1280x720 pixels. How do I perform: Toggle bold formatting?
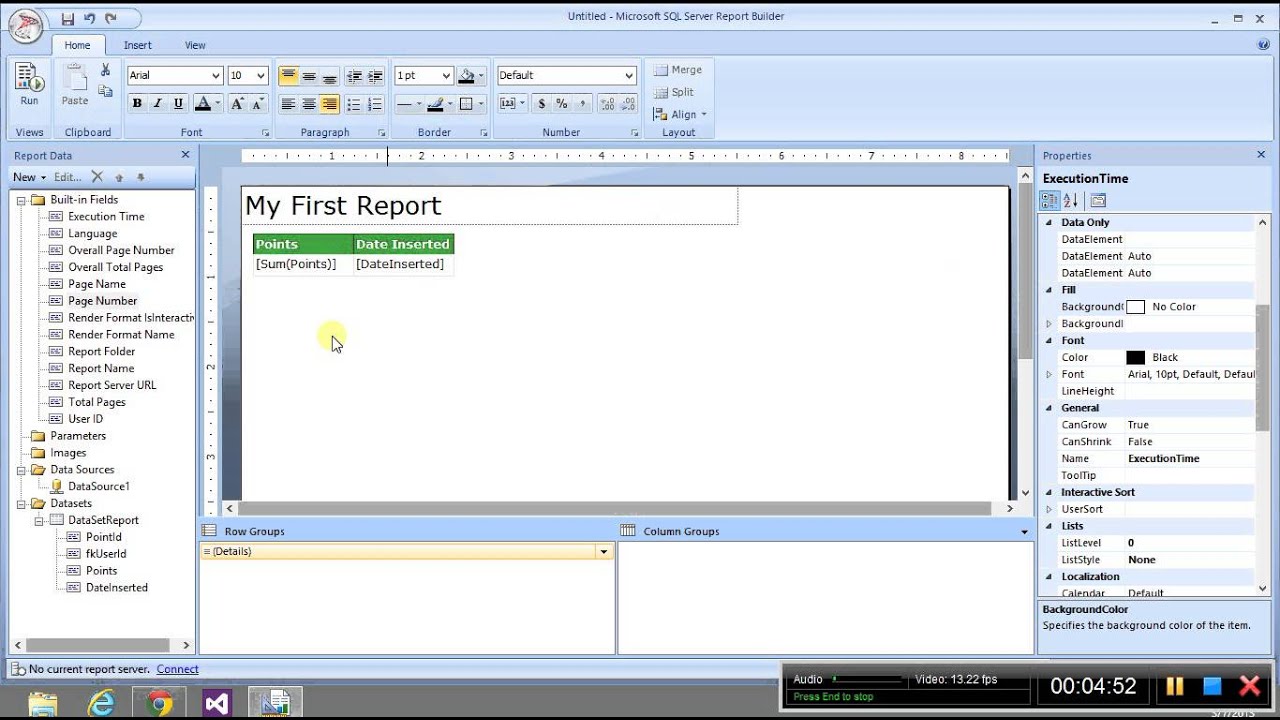pyautogui.click(x=136, y=103)
